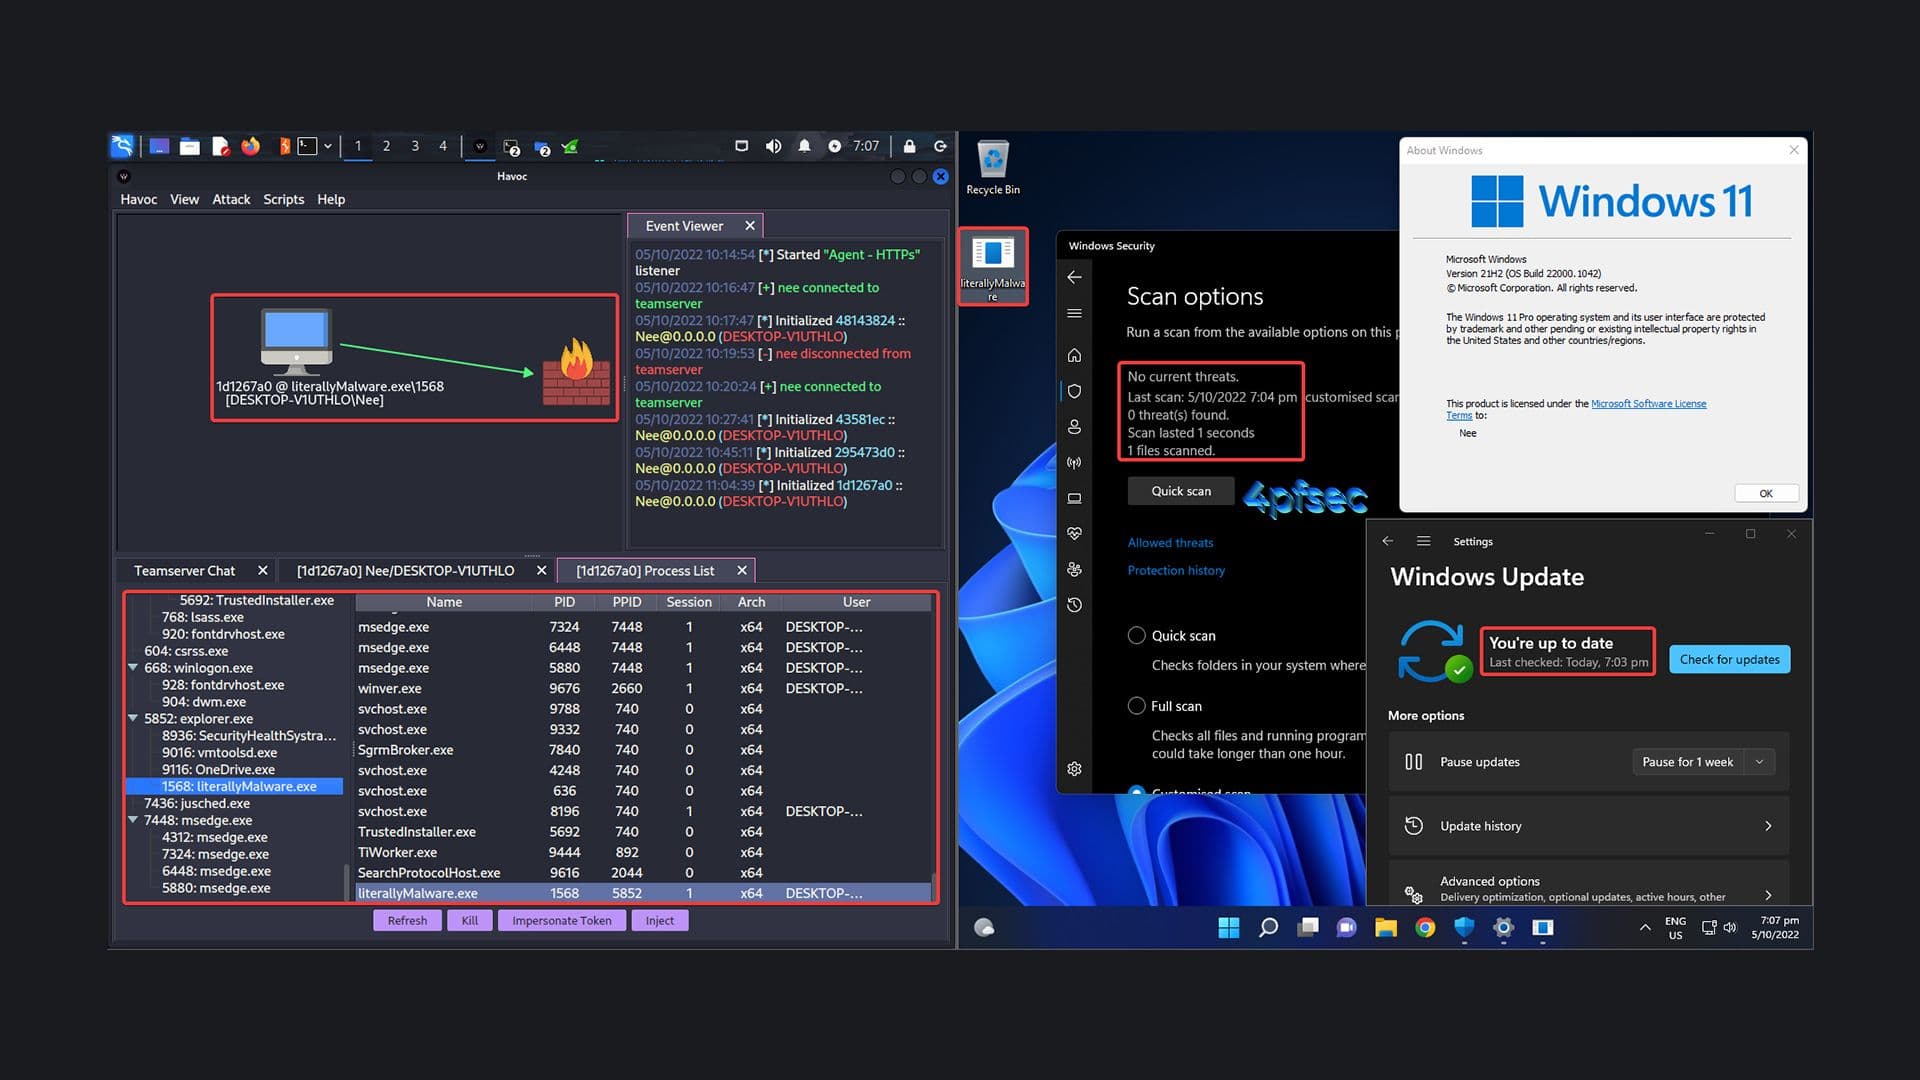This screenshot has width=1920, height=1080.
Task: Open Virus & threat protection shield icon
Action: click(x=1074, y=391)
